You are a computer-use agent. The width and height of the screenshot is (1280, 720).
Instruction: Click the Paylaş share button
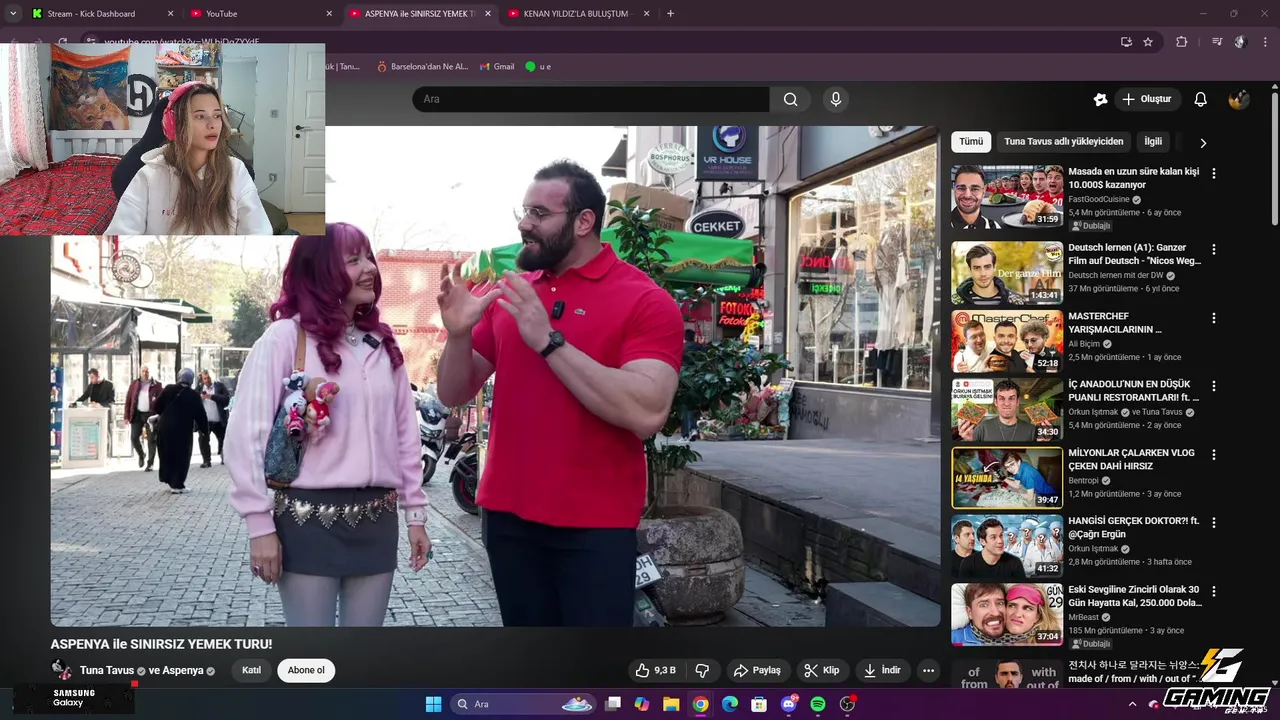tap(756, 670)
